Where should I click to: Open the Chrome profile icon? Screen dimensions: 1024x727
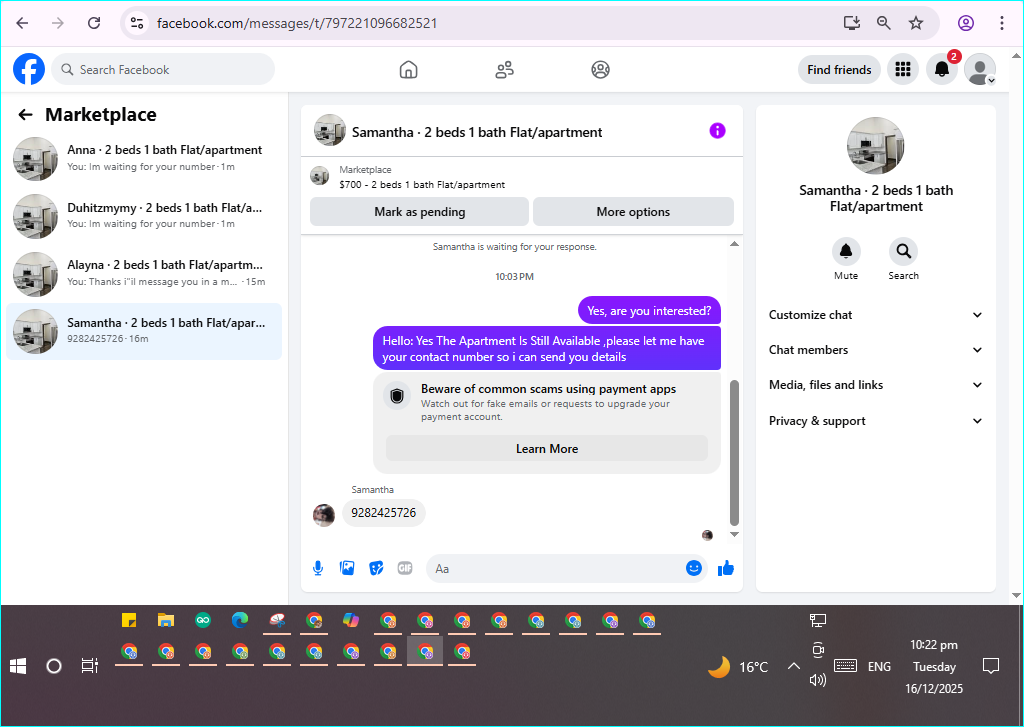pyautogui.click(x=966, y=23)
